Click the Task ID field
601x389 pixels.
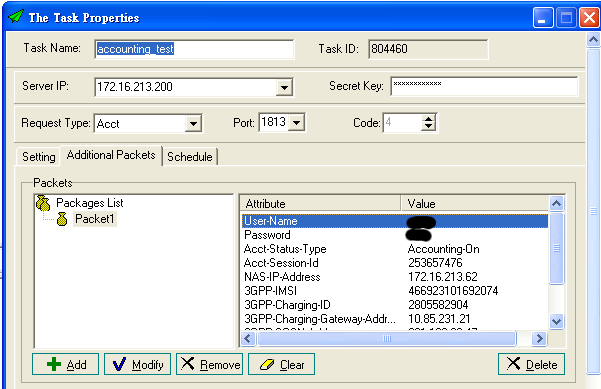point(428,49)
